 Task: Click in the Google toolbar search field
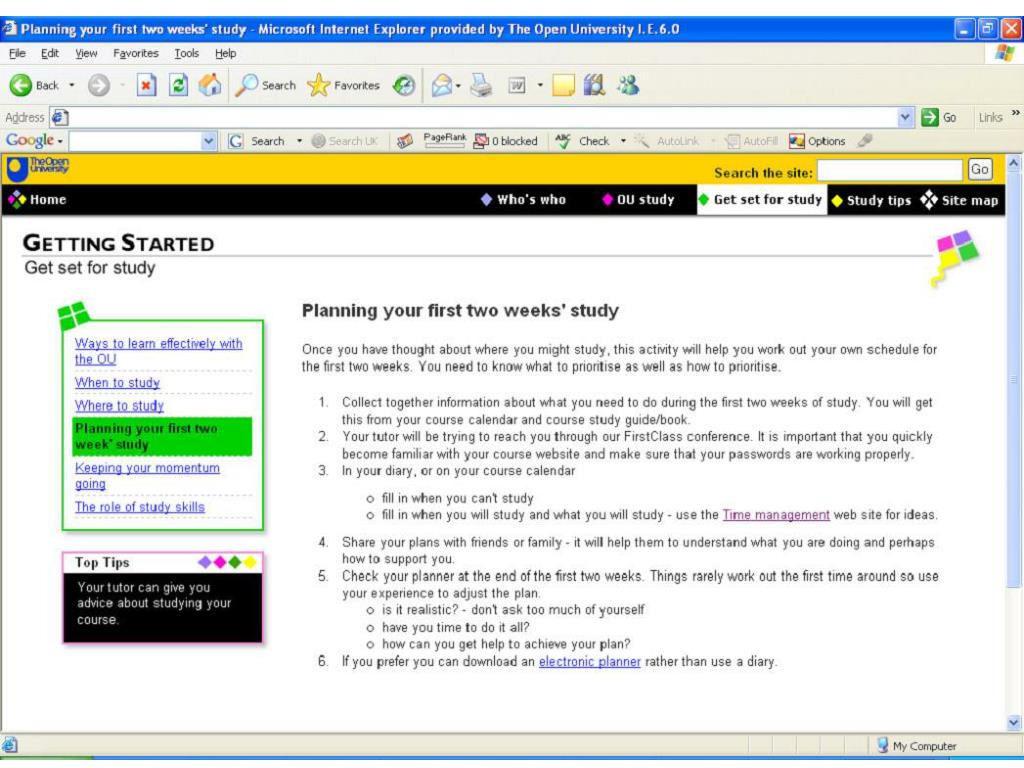click(135, 141)
